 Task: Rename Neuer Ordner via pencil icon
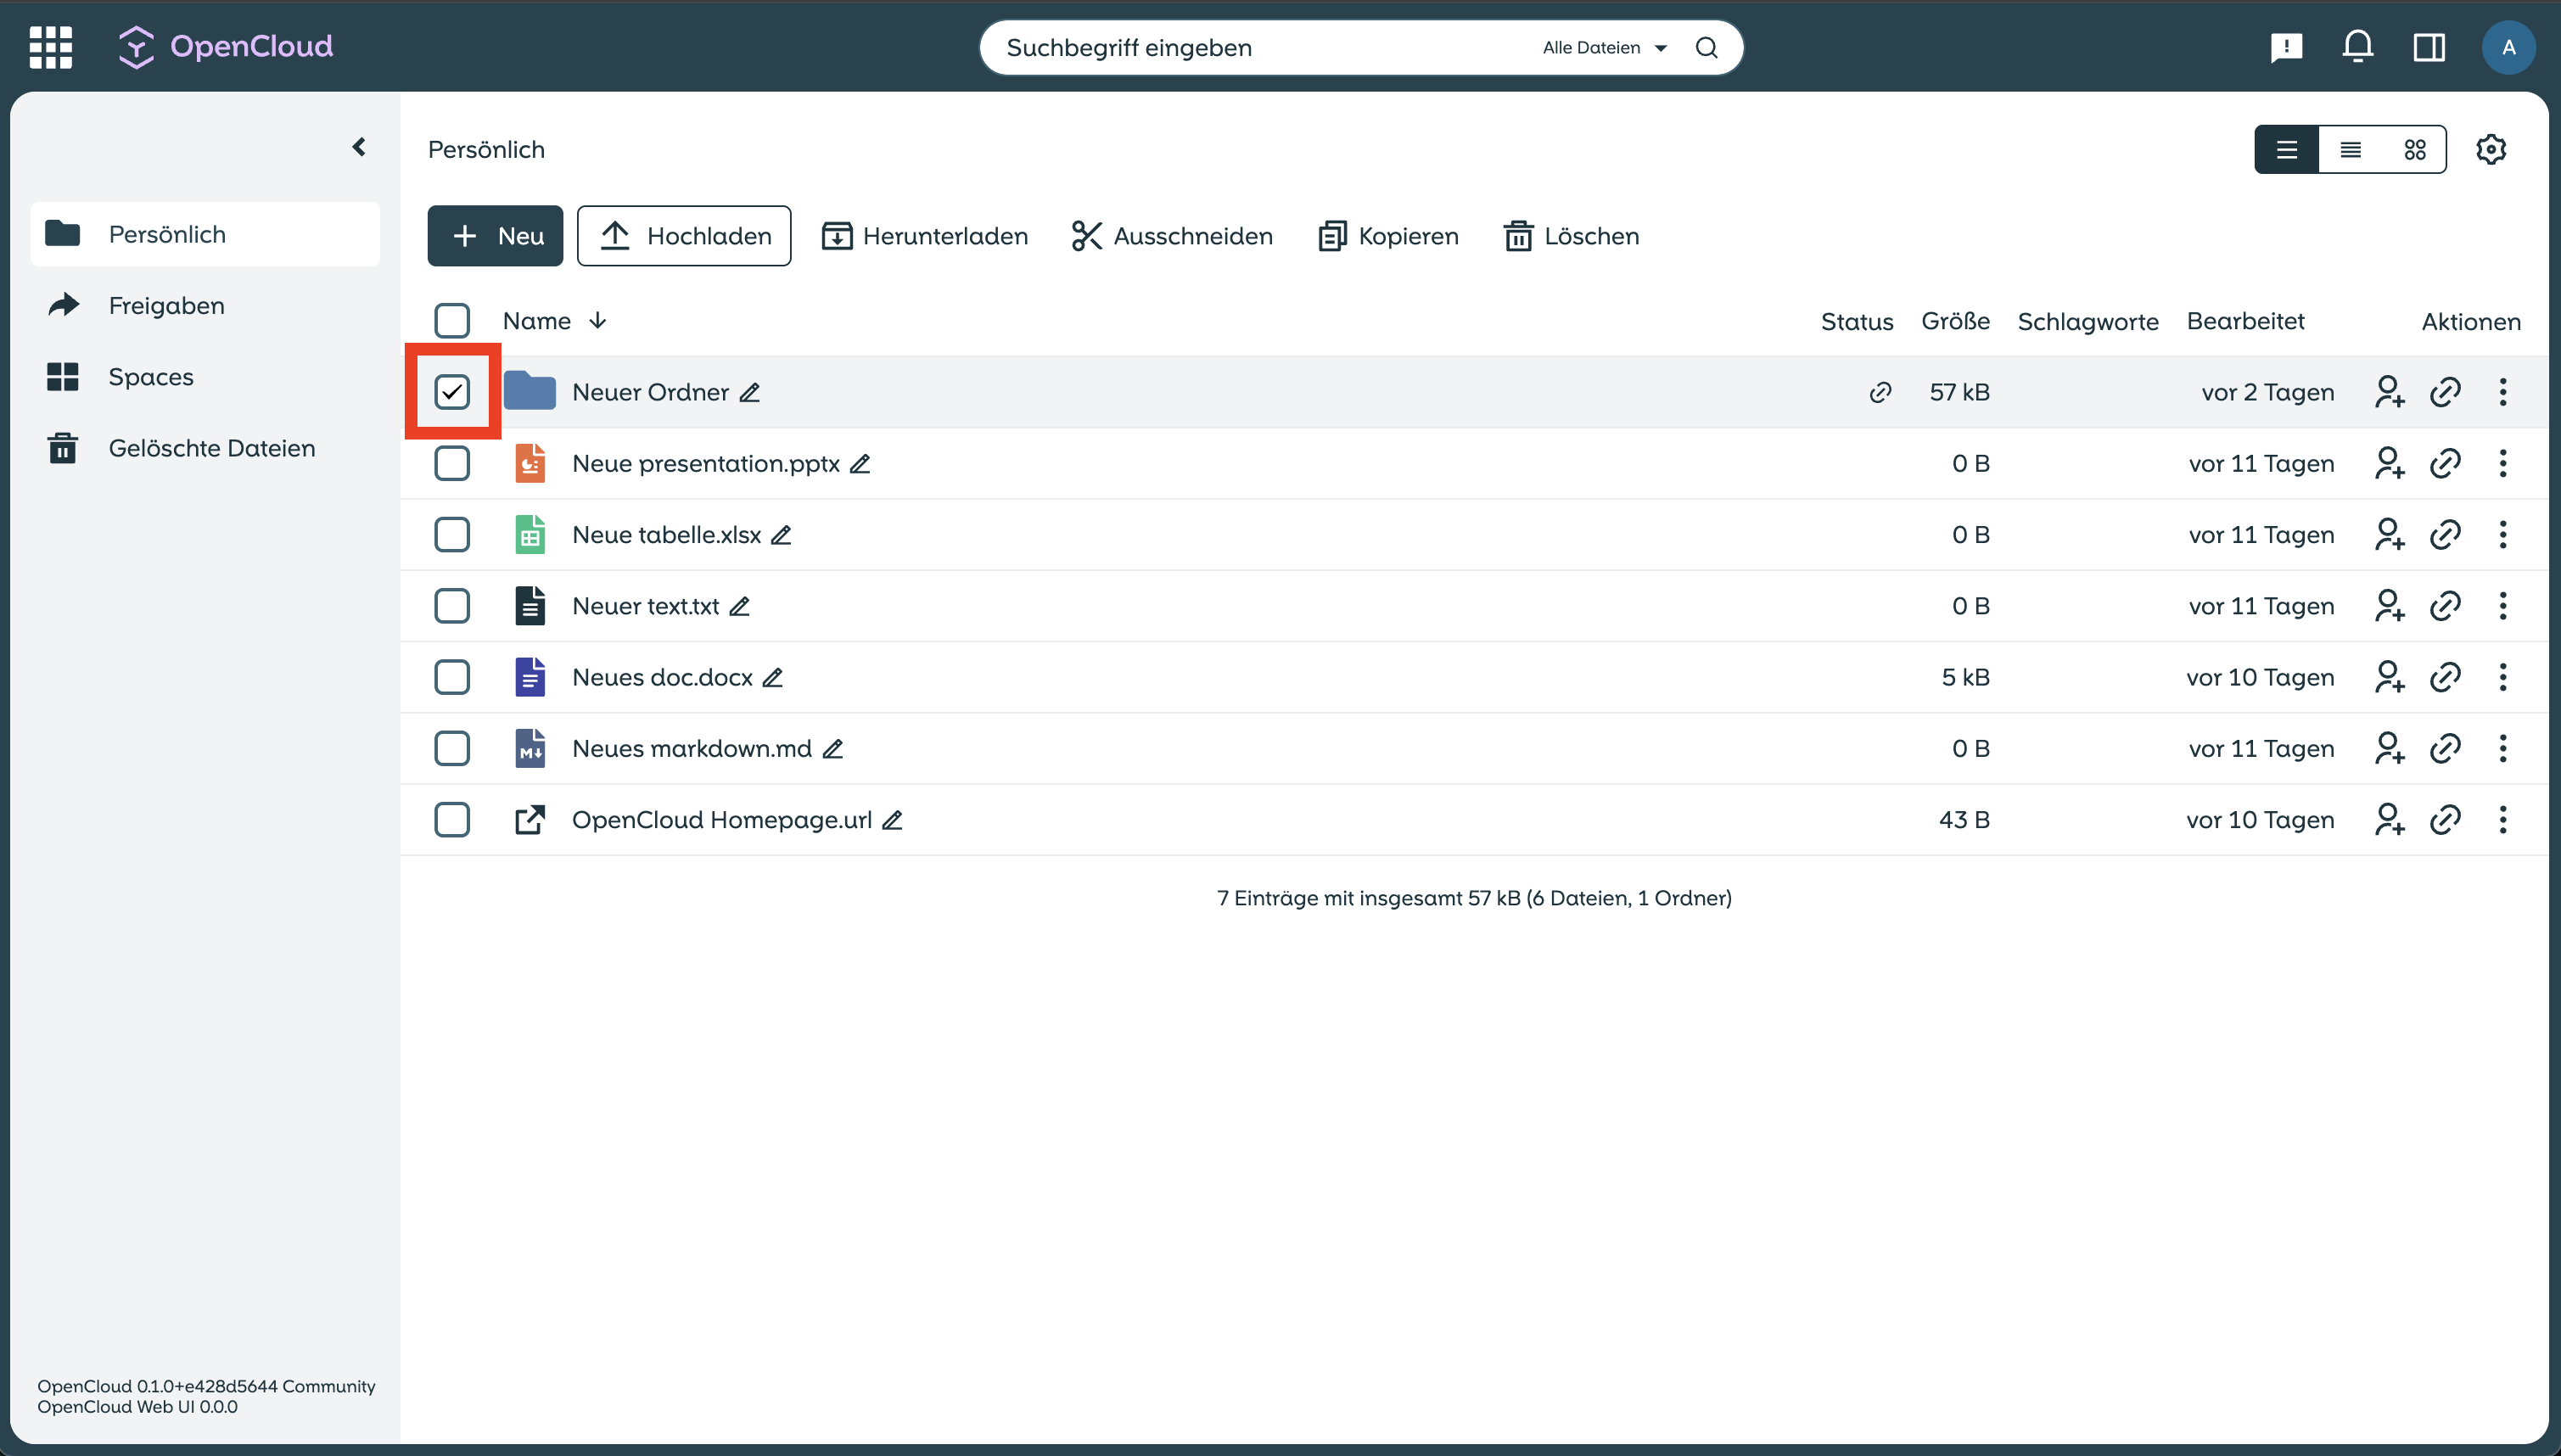[750, 392]
